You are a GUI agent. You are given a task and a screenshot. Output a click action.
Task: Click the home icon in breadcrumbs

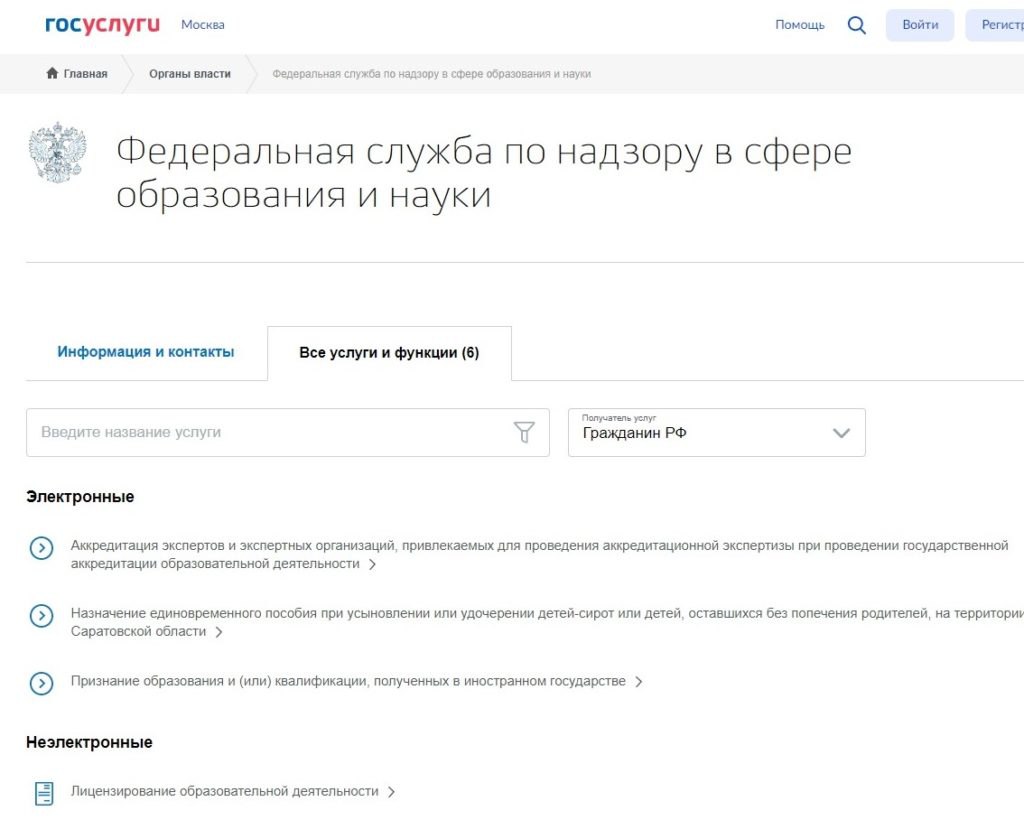[52, 74]
